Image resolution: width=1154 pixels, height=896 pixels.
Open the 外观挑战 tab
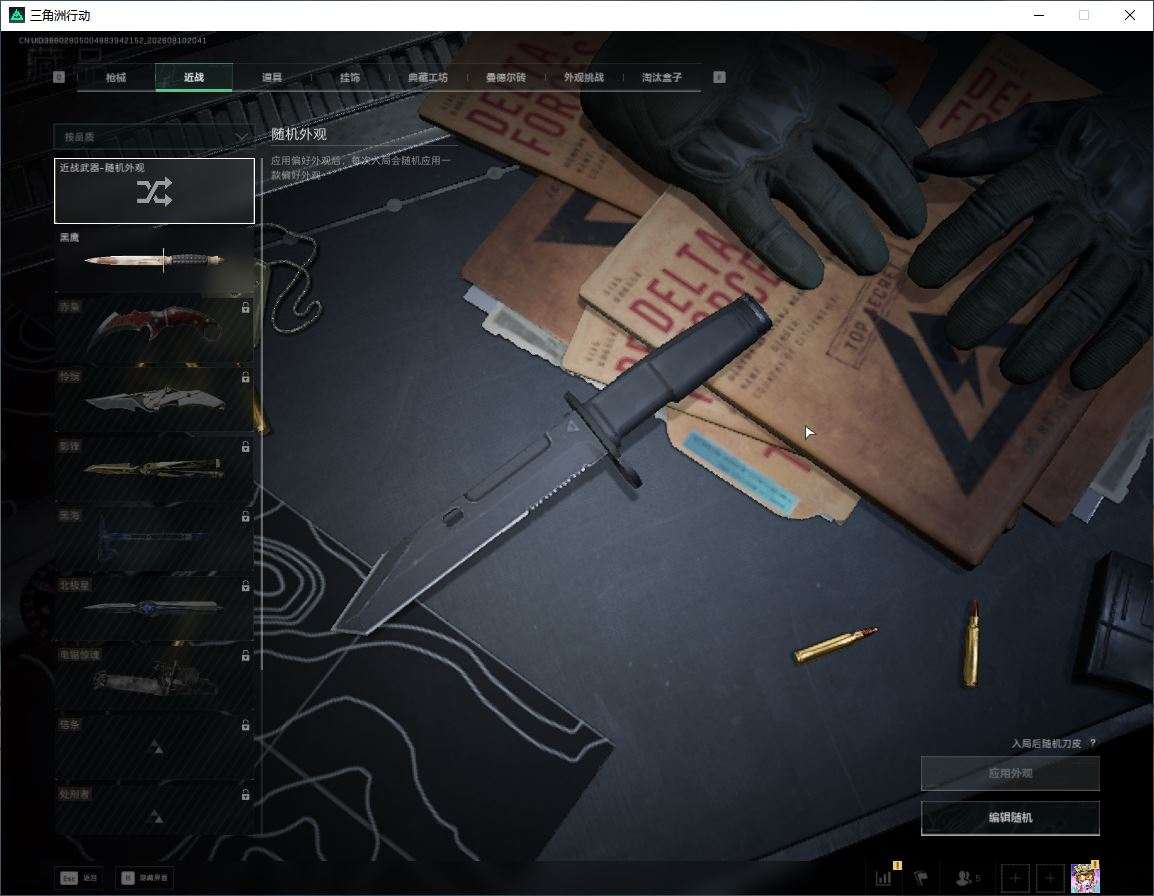coord(584,77)
